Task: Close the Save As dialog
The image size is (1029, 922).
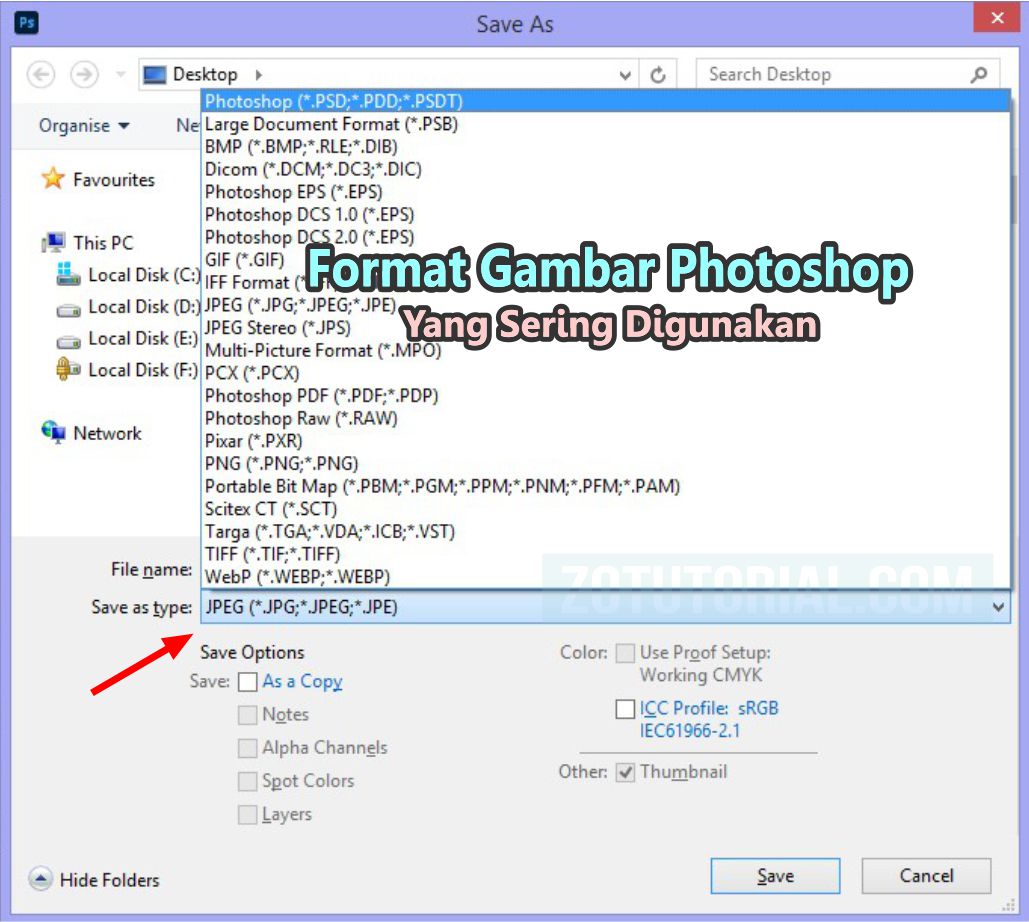Action: [x=996, y=18]
